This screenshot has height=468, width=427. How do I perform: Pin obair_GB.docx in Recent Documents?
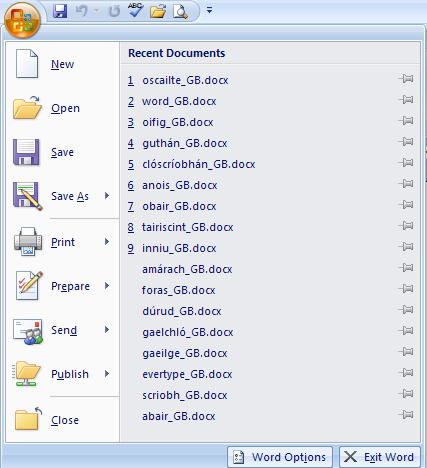[406, 205]
